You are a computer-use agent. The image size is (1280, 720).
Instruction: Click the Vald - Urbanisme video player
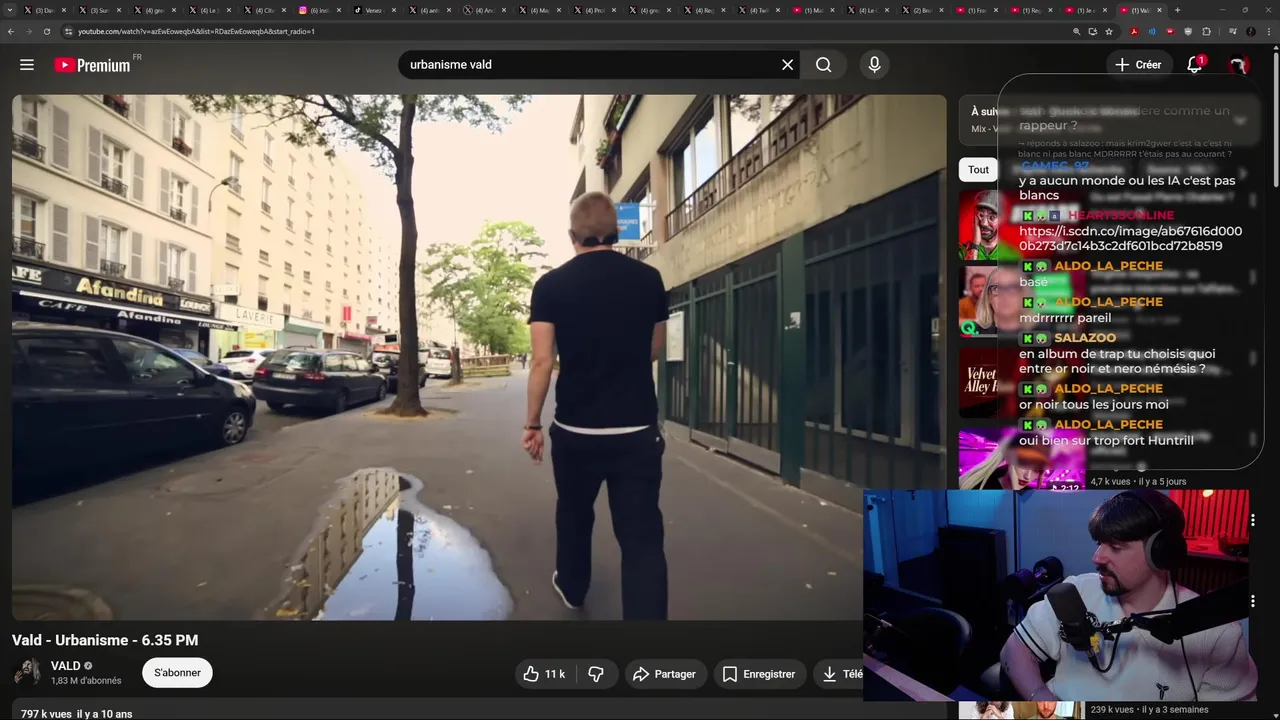(x=479, y=357)
